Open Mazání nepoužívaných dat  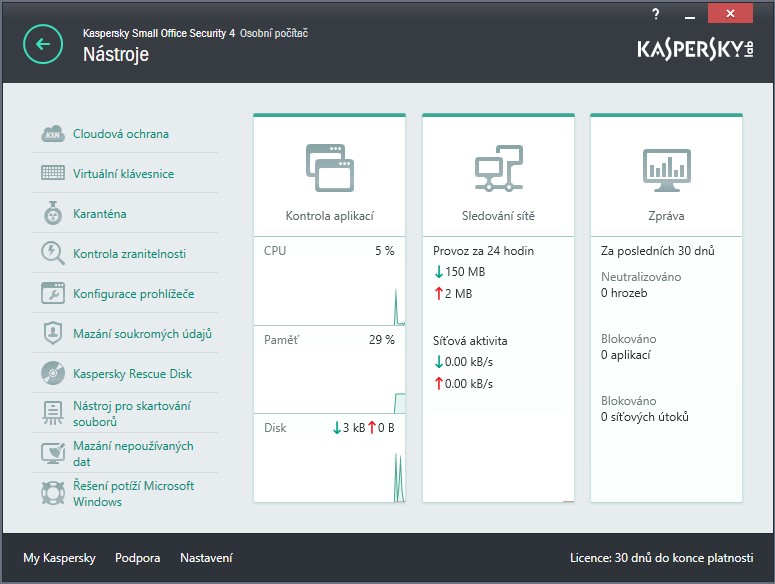point(133,454)
